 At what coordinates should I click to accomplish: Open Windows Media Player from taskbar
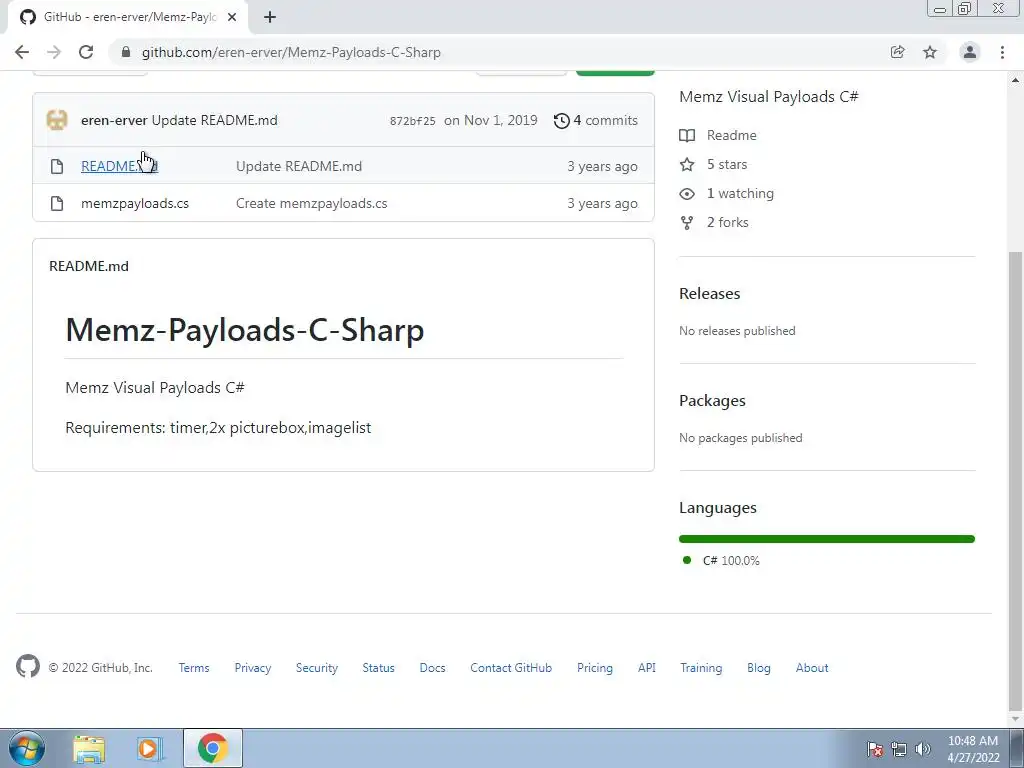150,748
